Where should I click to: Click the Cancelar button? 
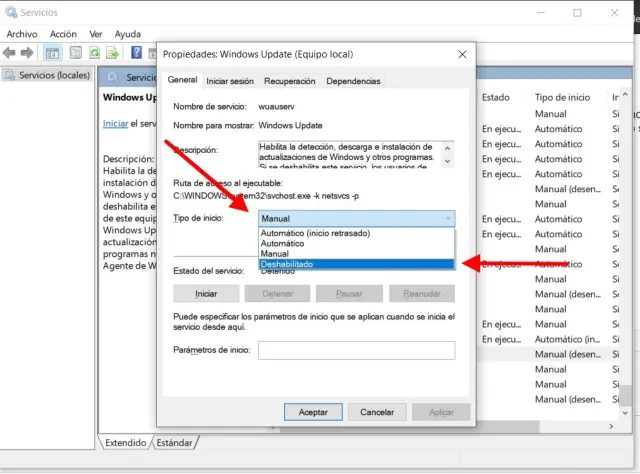[377, 412]
